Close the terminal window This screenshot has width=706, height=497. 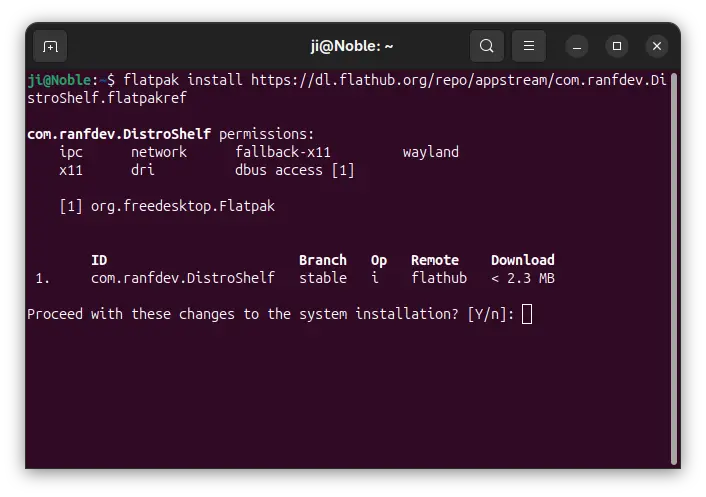(x=657, y=46)
